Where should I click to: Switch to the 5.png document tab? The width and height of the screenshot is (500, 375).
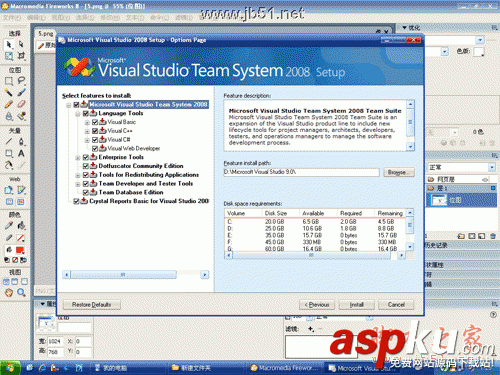point(45,34)
